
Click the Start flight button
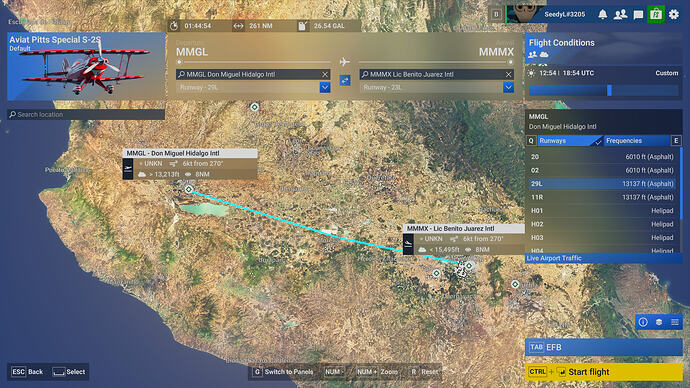[603, 372]
